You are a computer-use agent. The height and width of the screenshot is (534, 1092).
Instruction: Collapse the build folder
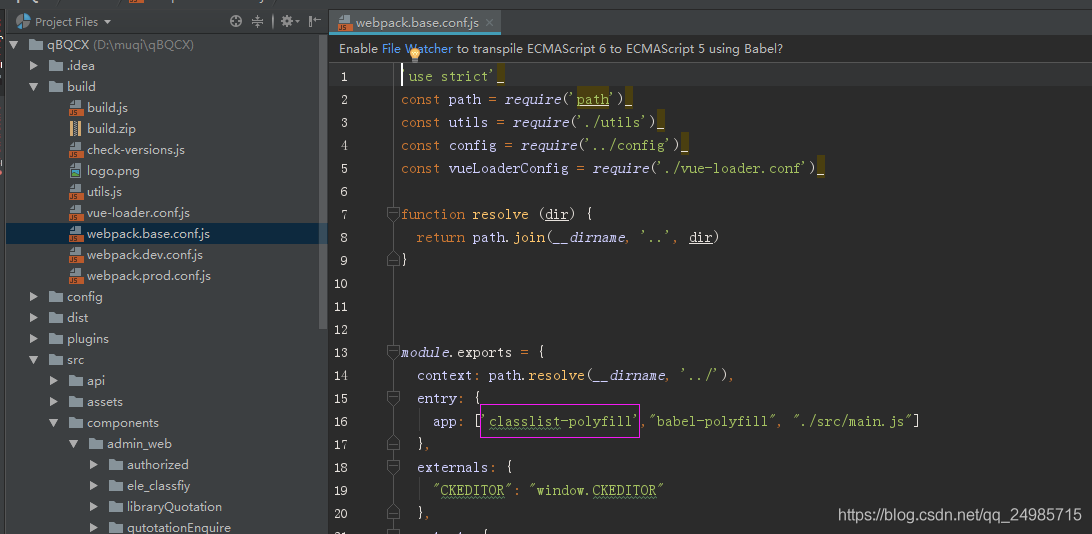[x=34, y=87]
